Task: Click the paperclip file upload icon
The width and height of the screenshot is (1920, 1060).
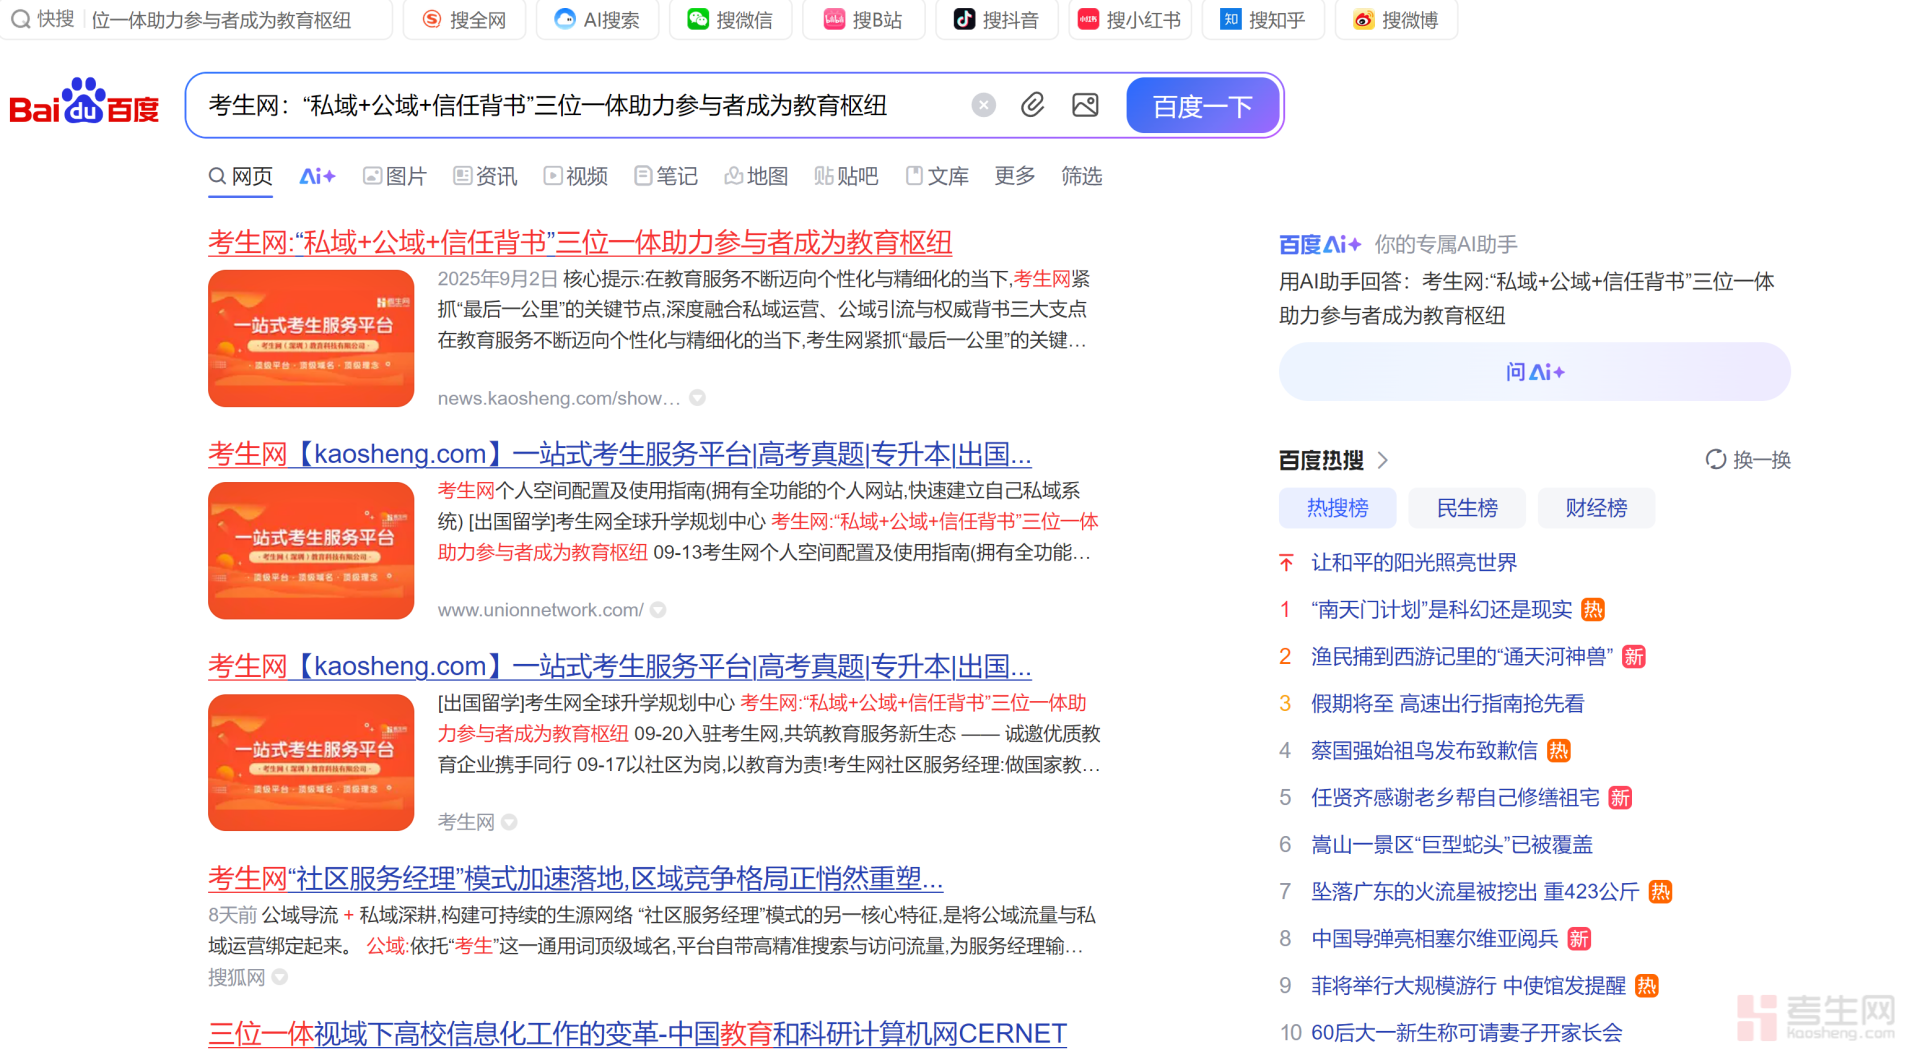Action: pos(1032,105)
